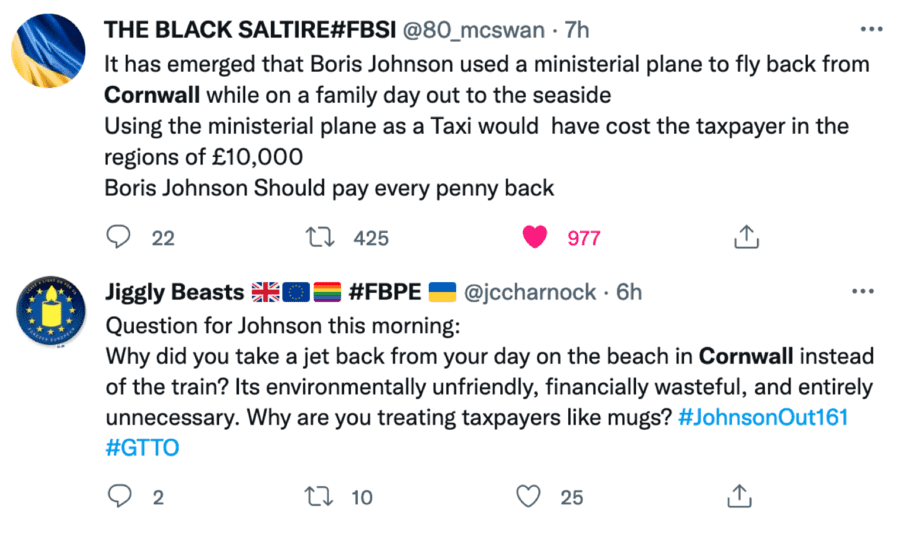Click the Jiggly Beasts display name
Viewport: 900px width, 533px height.
point(175,292)
